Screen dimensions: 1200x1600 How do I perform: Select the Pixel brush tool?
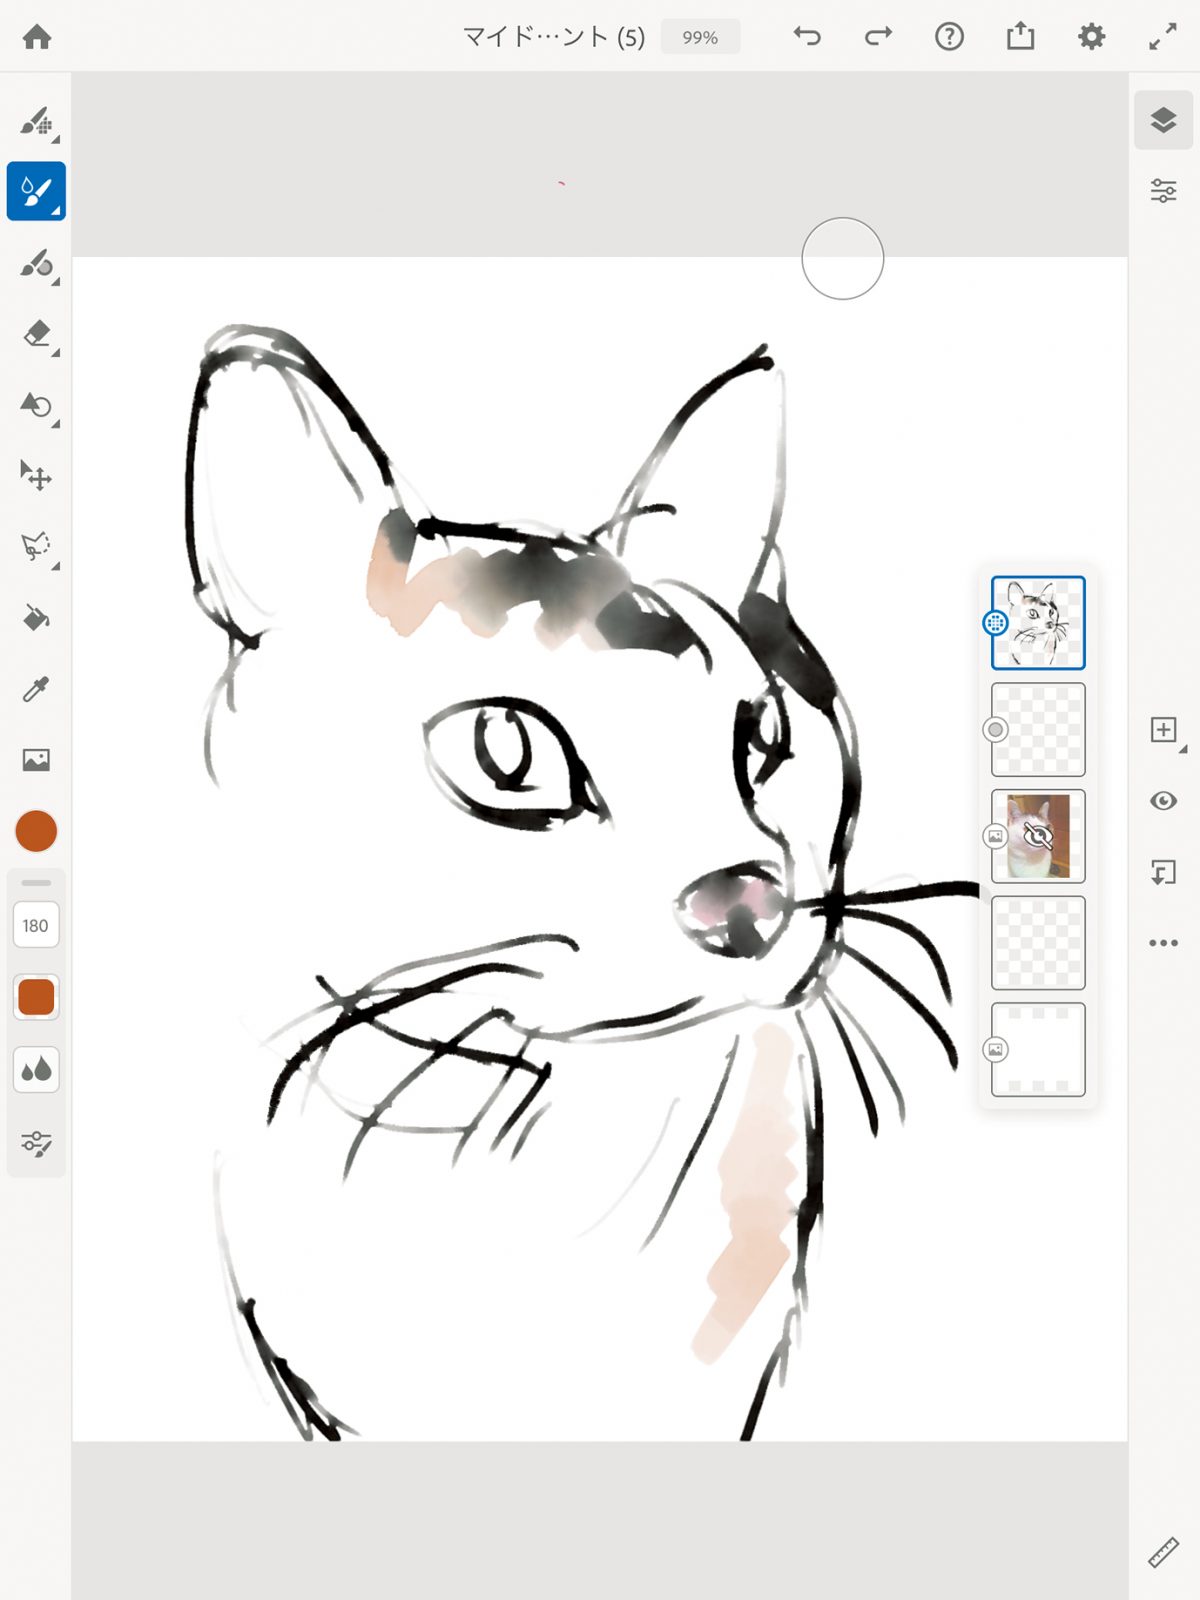point(36,122)
